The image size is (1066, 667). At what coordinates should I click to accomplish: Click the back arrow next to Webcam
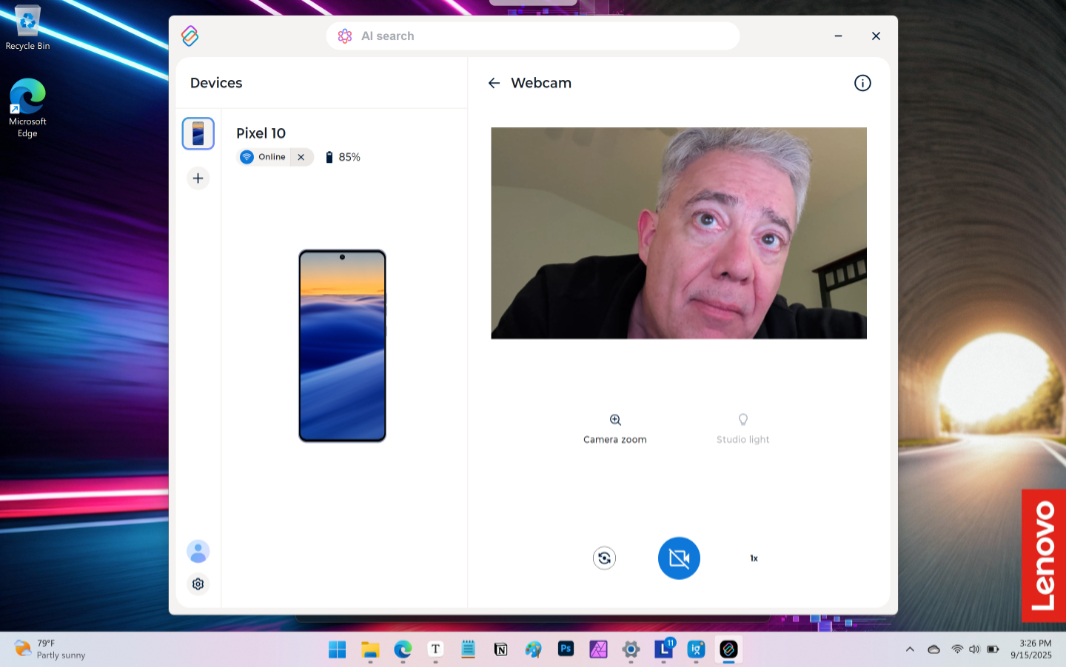[x=493, y=83]
